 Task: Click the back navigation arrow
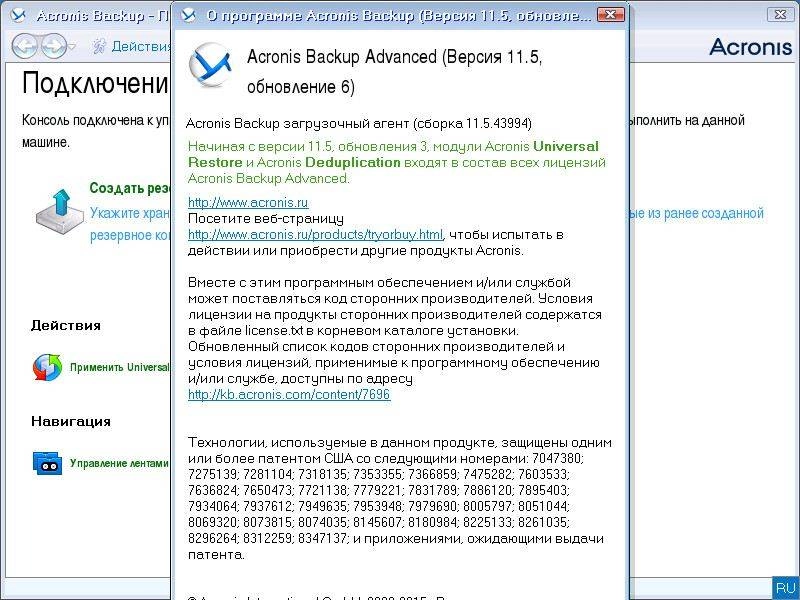point(24,46)
